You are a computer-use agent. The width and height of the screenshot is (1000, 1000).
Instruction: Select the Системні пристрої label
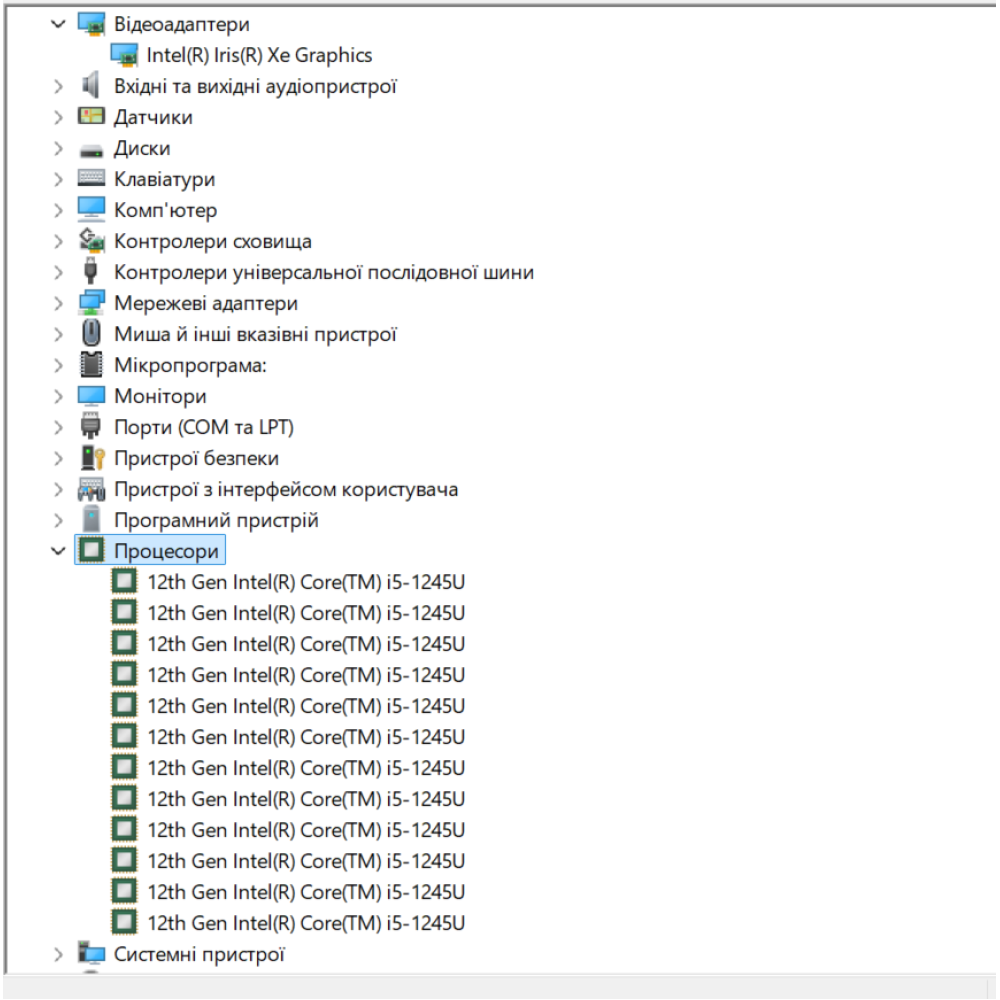[x=199, y=955]
